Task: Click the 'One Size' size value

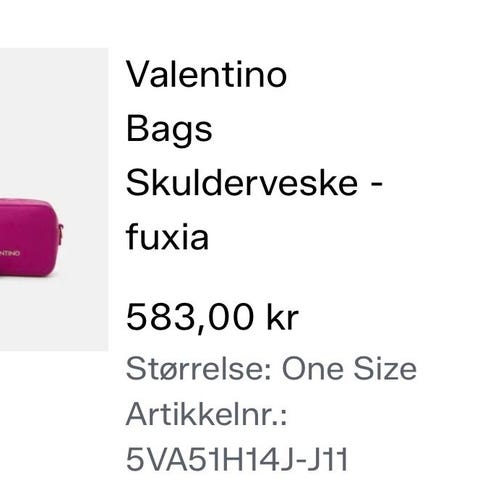Action: click(x=349, y=369)
